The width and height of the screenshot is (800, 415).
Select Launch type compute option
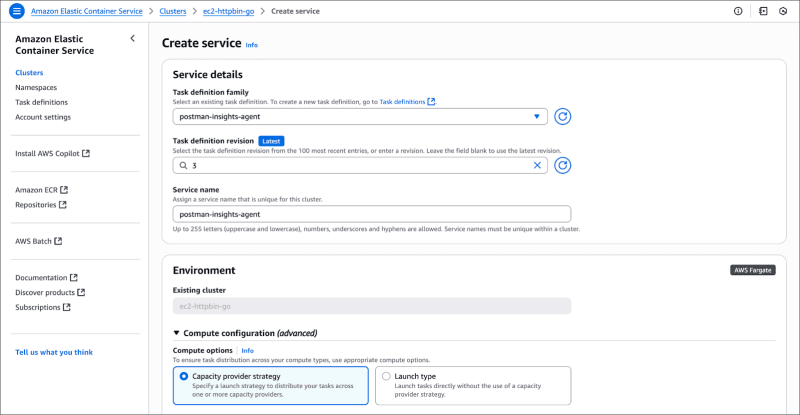[473, 385]
